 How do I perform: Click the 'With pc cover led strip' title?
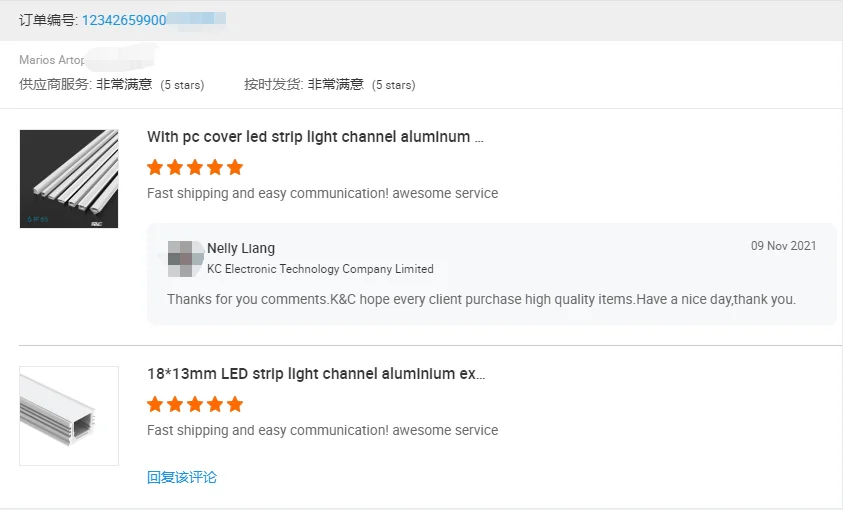pos(315,137)
